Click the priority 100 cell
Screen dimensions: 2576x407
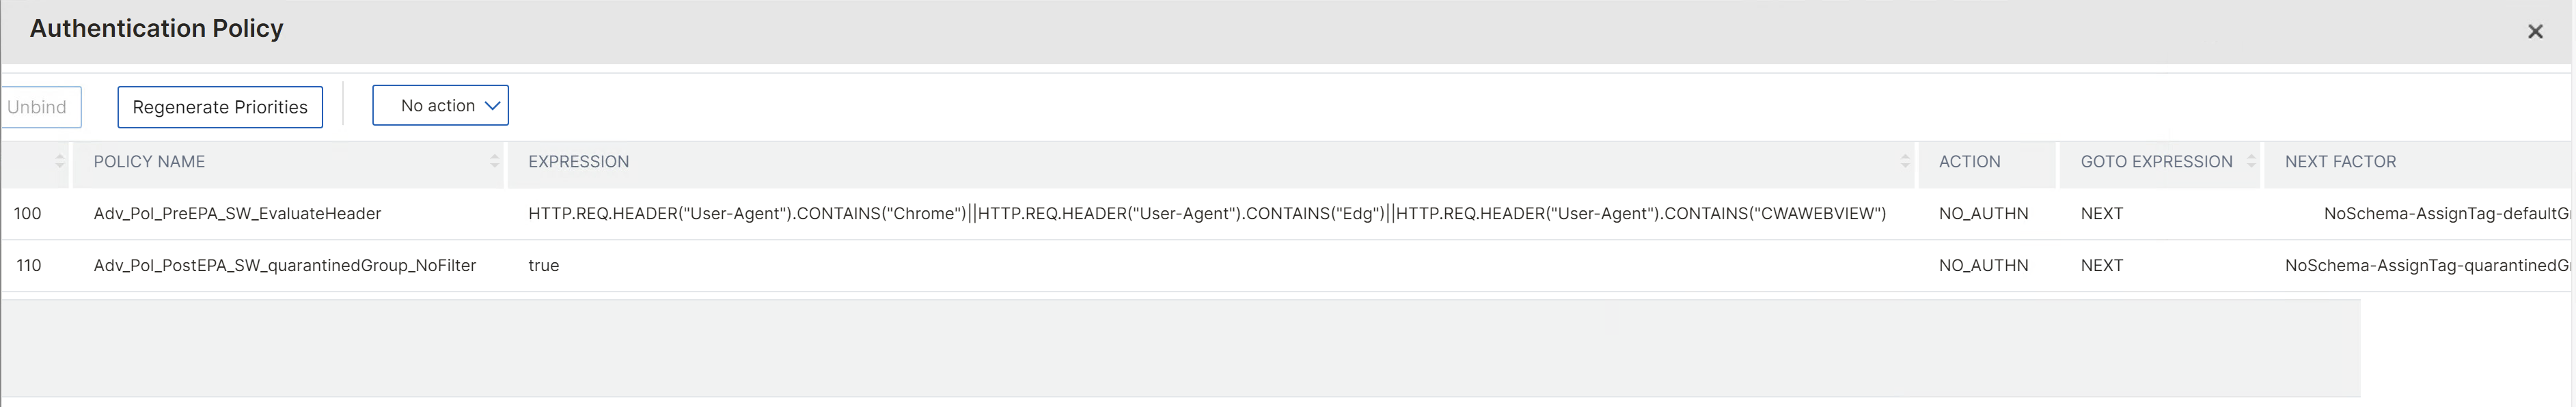click(x=28, y=213)
